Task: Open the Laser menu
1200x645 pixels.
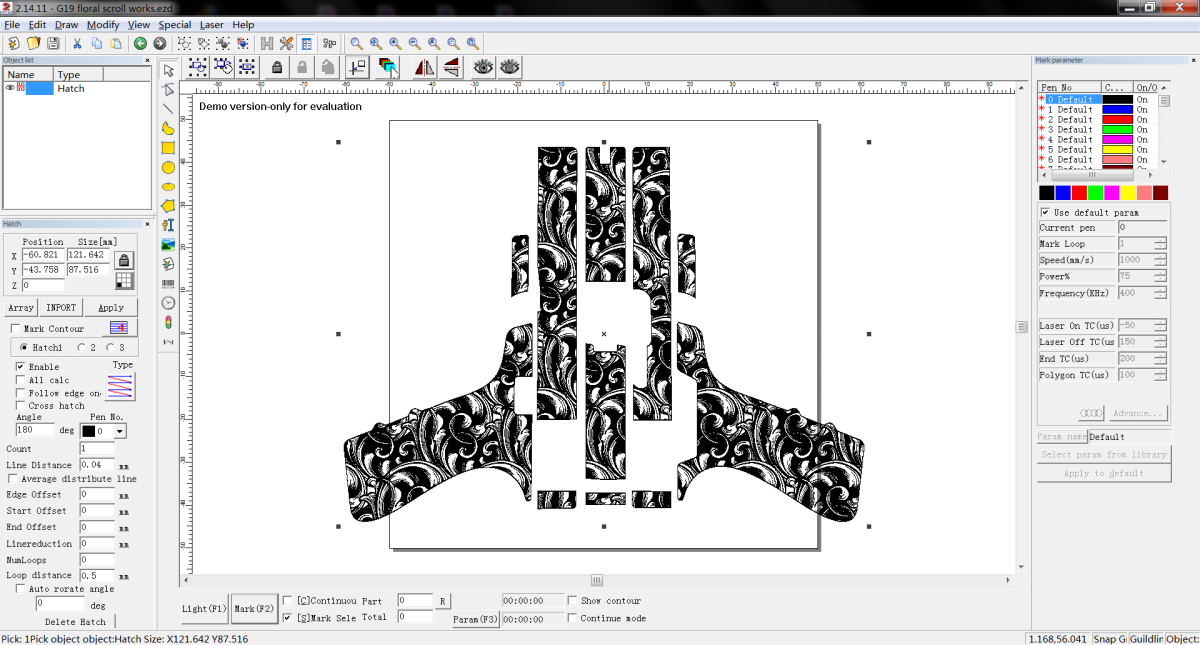Action: pos(212,24)
